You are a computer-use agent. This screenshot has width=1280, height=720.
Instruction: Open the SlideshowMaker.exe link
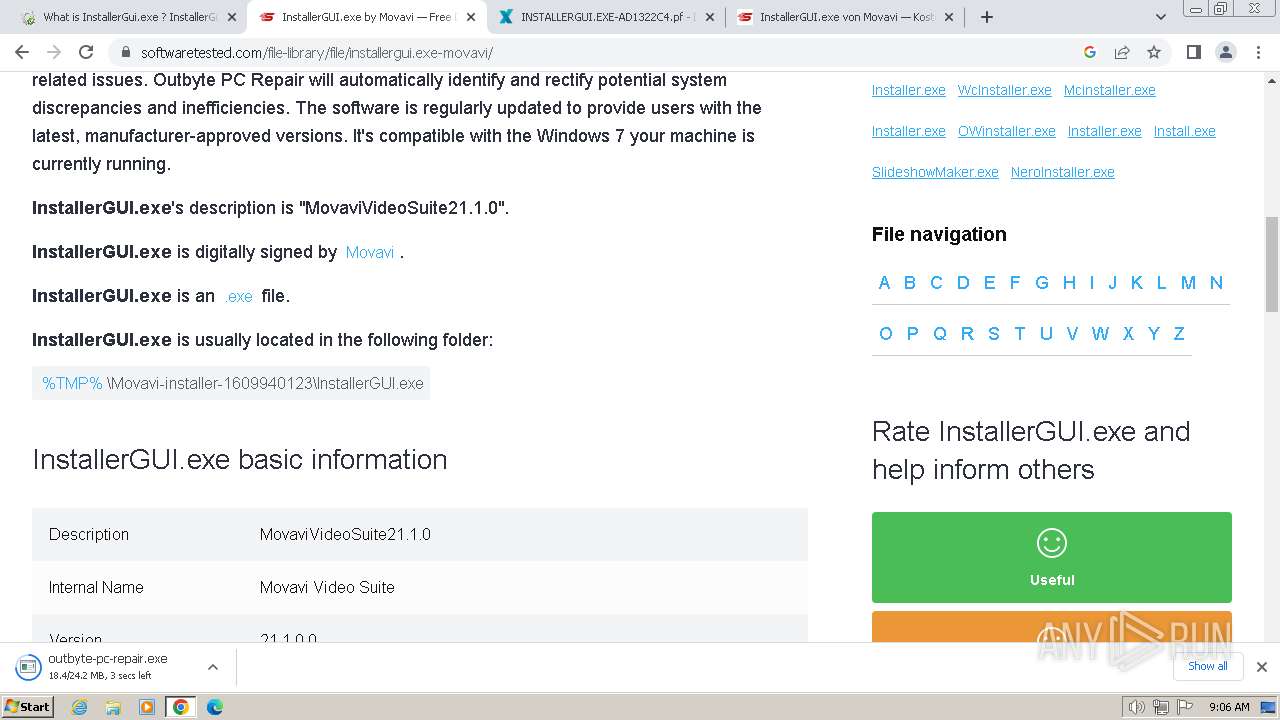935,172
